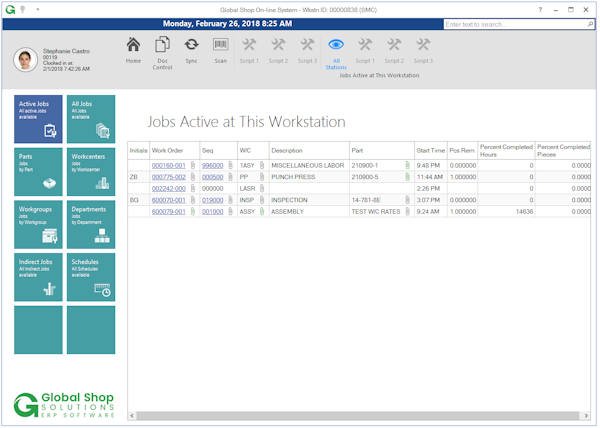Click green paperclip next to part 210900-1
This screenshot has height=428, width=600.
pyautogui.click(x=408, y=165)
